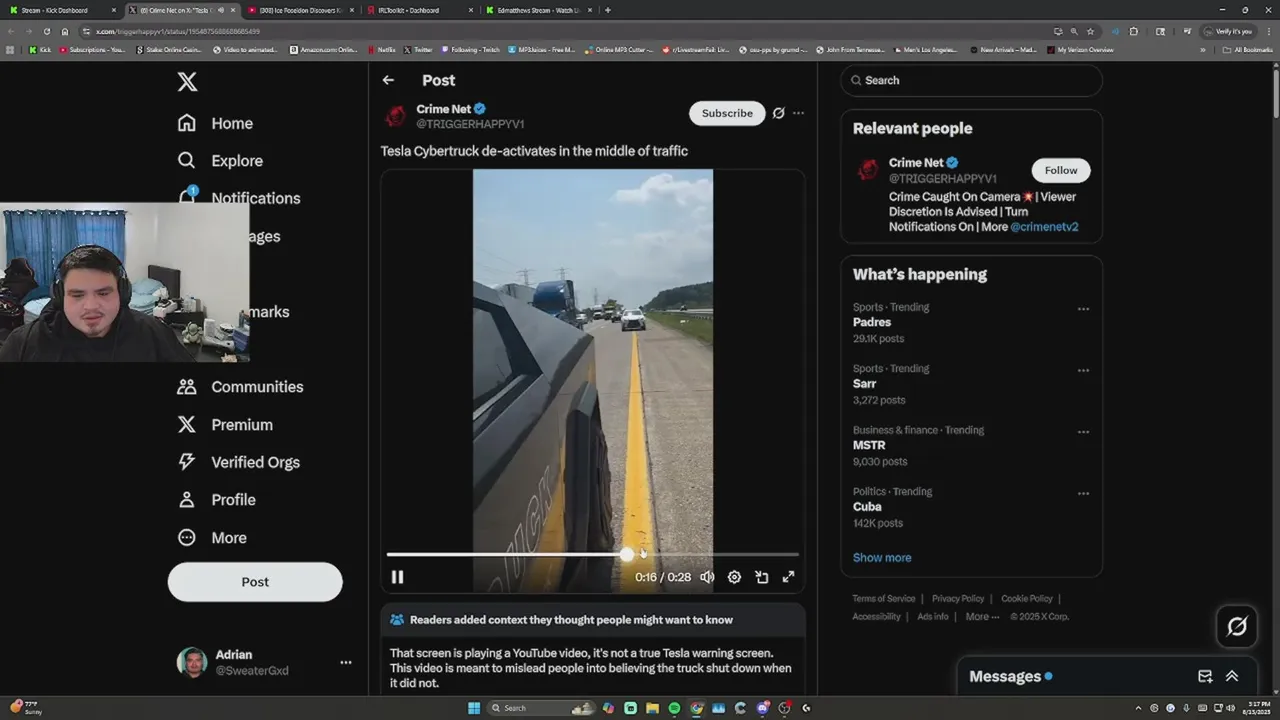The image size is (1280, 720).
Task: Click the X logo in sidebar
Action: click(187, 81)
